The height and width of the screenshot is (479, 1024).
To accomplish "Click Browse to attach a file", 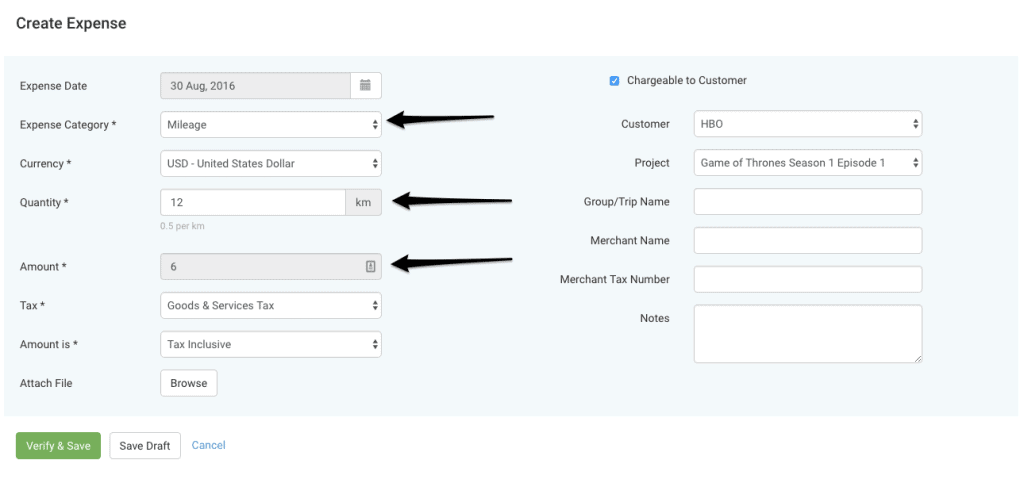I will 189,384.
